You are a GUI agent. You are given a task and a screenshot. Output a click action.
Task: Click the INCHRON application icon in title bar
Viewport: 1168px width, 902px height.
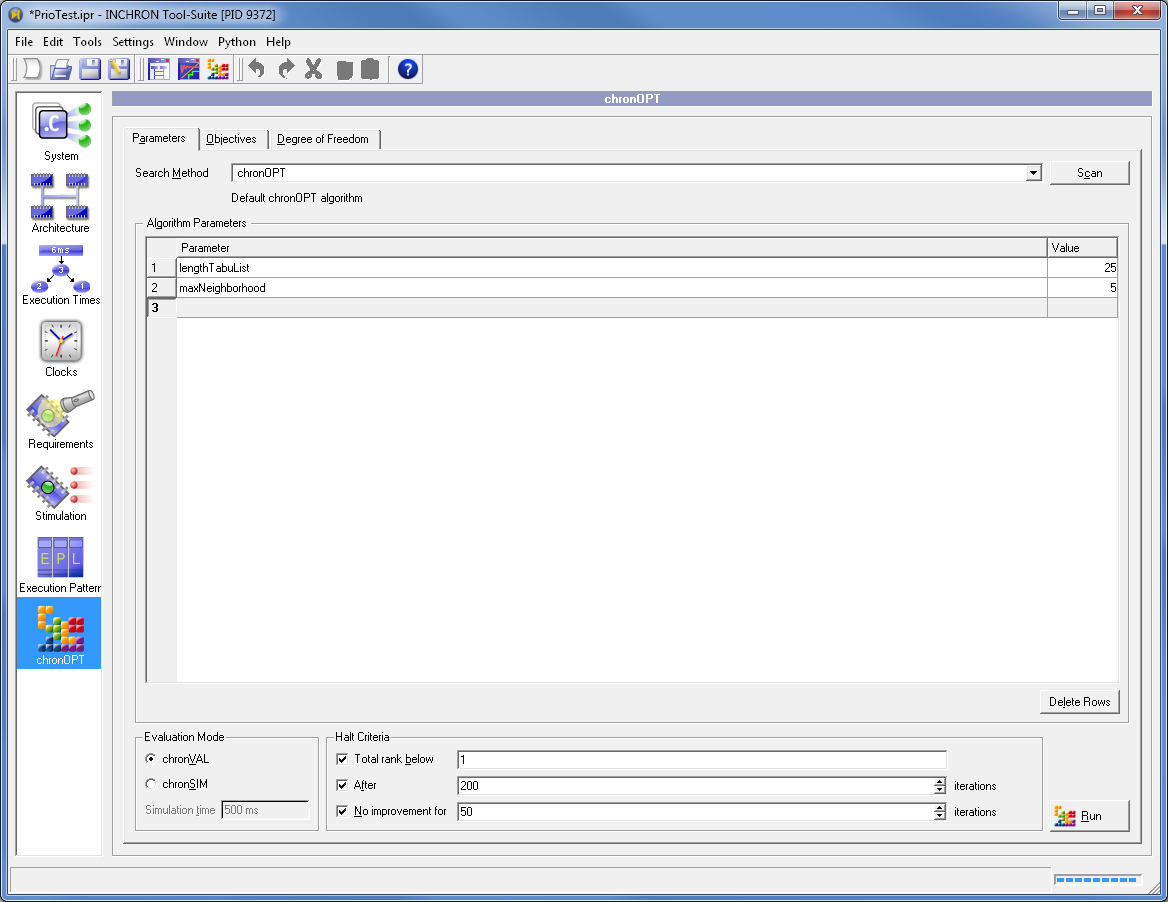15,14
